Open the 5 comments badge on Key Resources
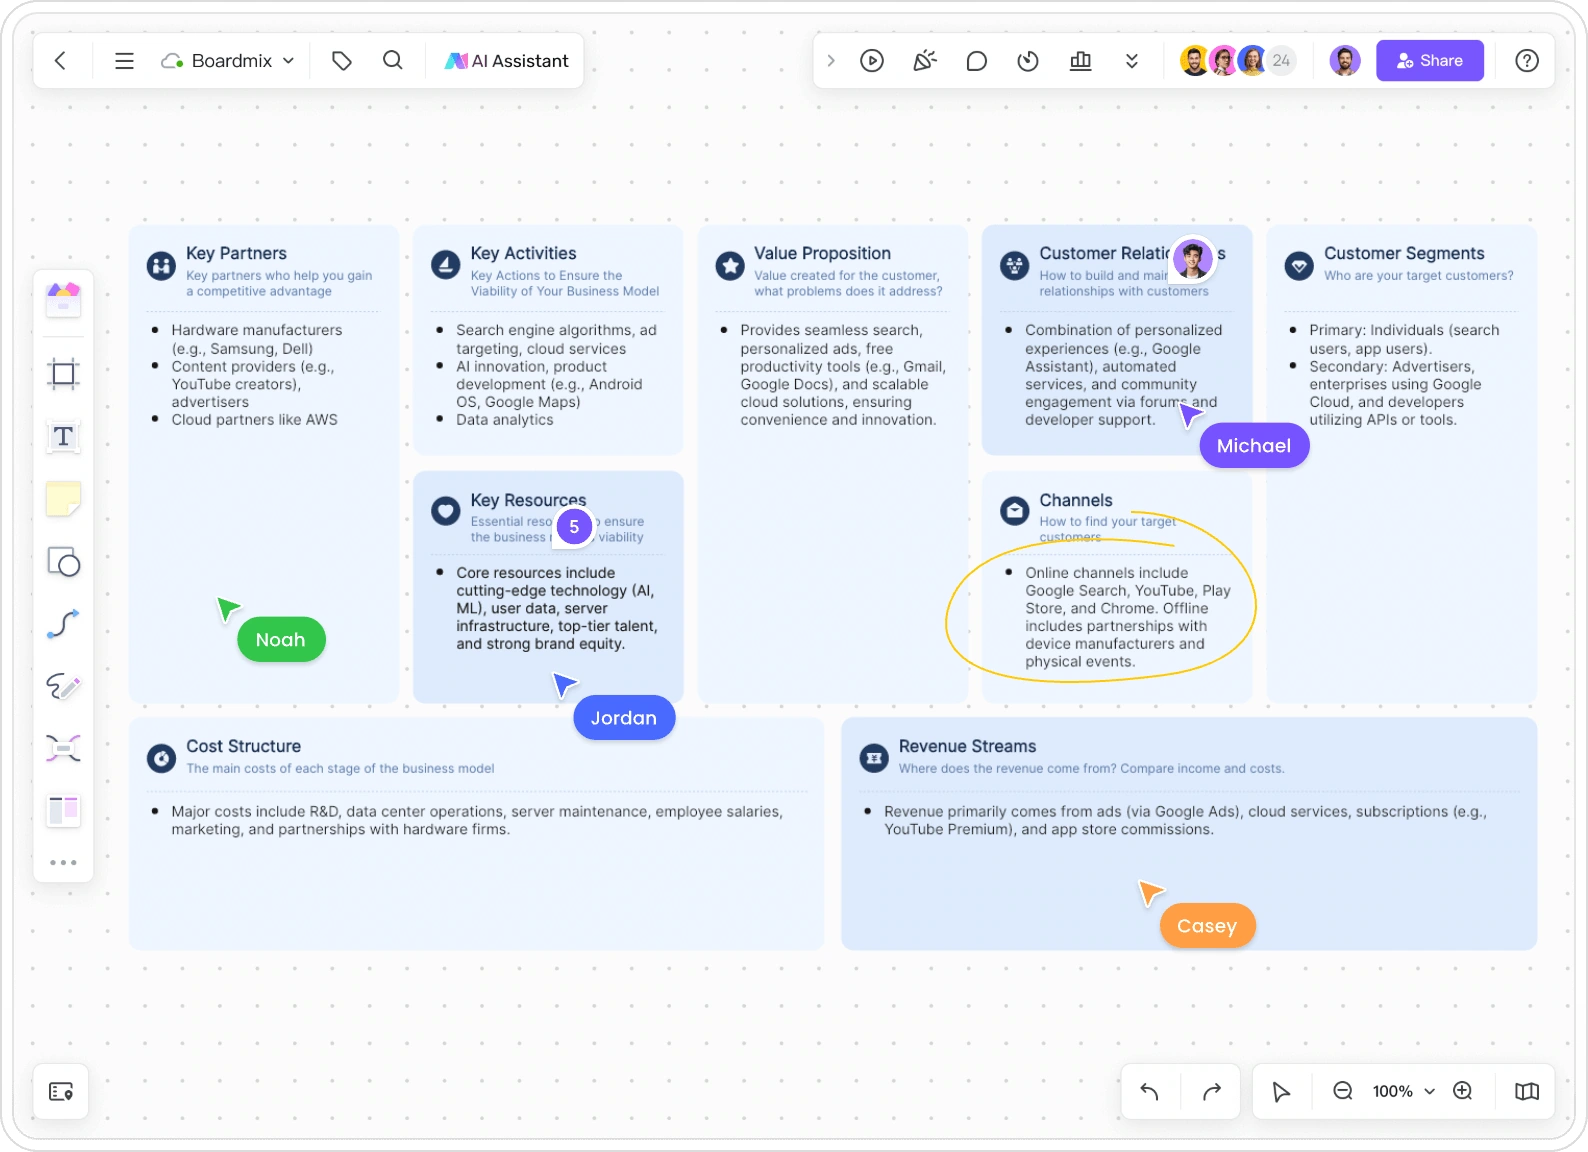 pos(574,526)
